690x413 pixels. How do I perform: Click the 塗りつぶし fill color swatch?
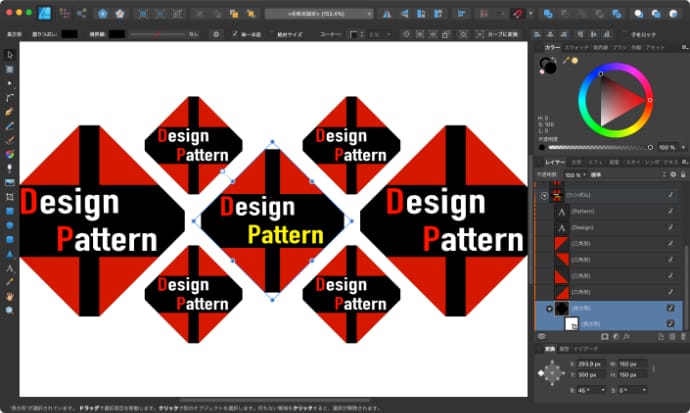(x=69, y=33)
